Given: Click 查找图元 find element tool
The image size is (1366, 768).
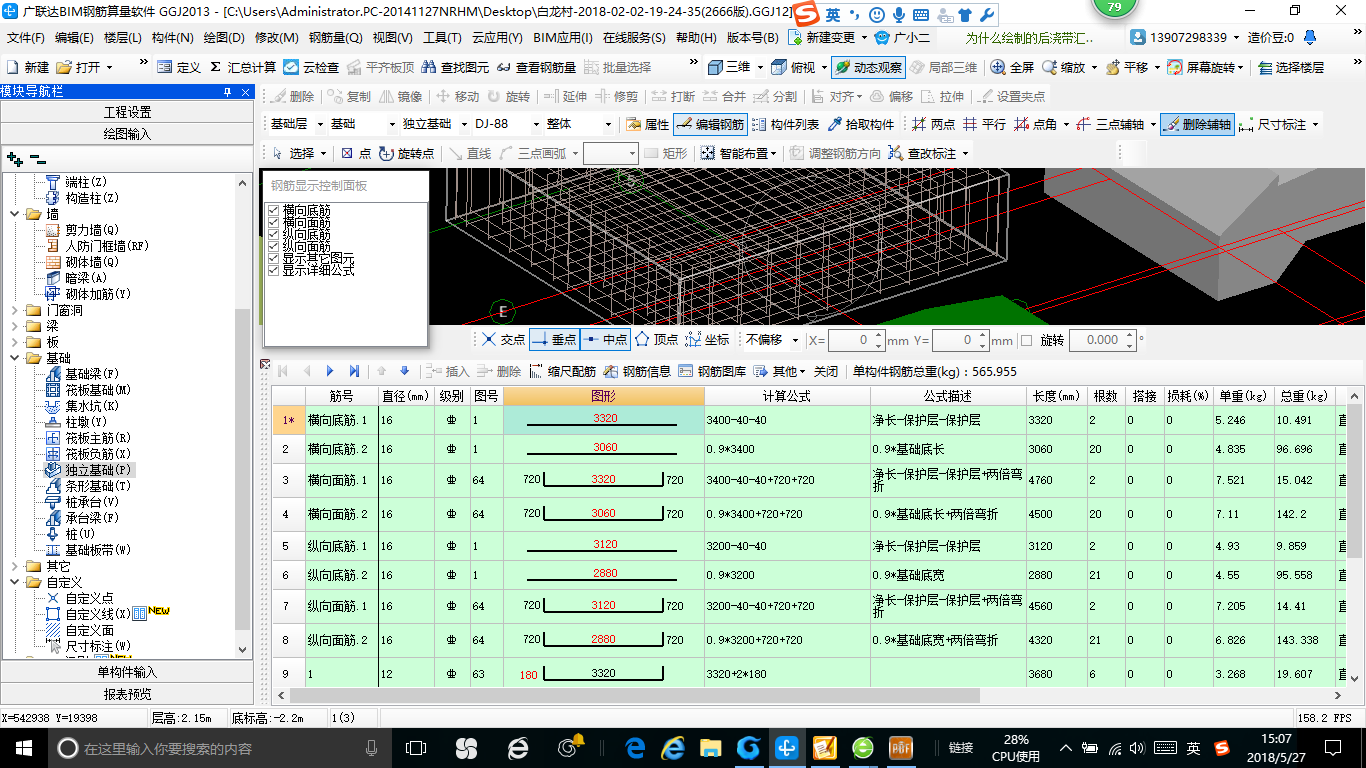Looking at the screenshot, I should coord(456,68).
